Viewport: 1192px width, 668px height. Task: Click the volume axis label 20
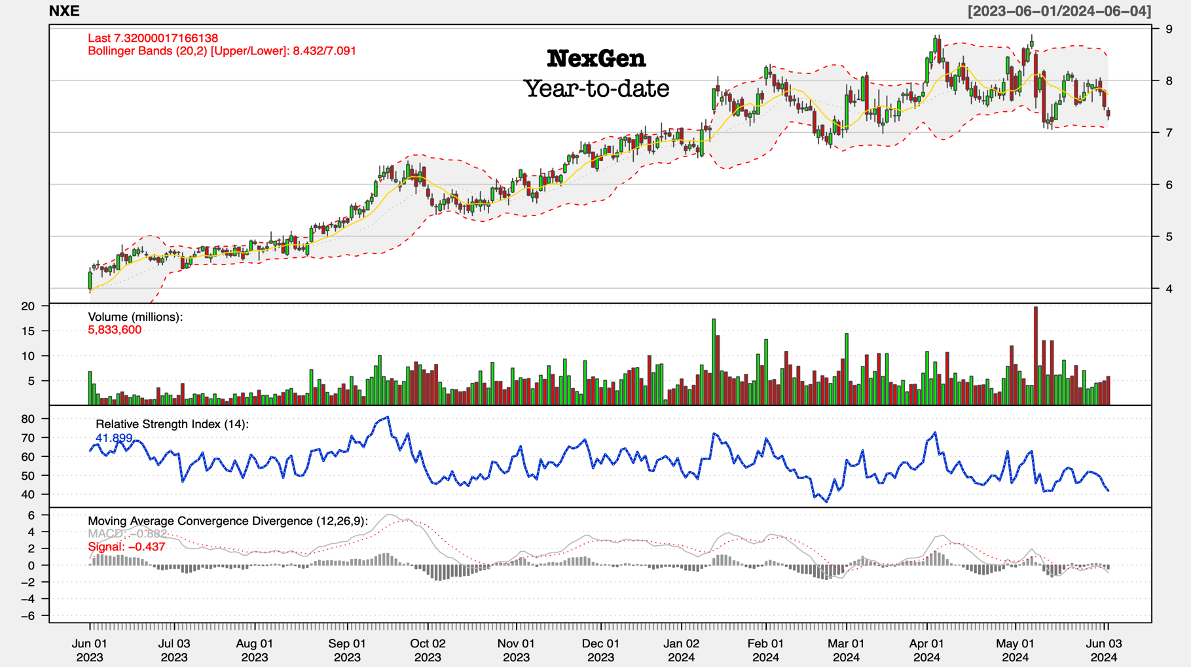tap(28, 306)
